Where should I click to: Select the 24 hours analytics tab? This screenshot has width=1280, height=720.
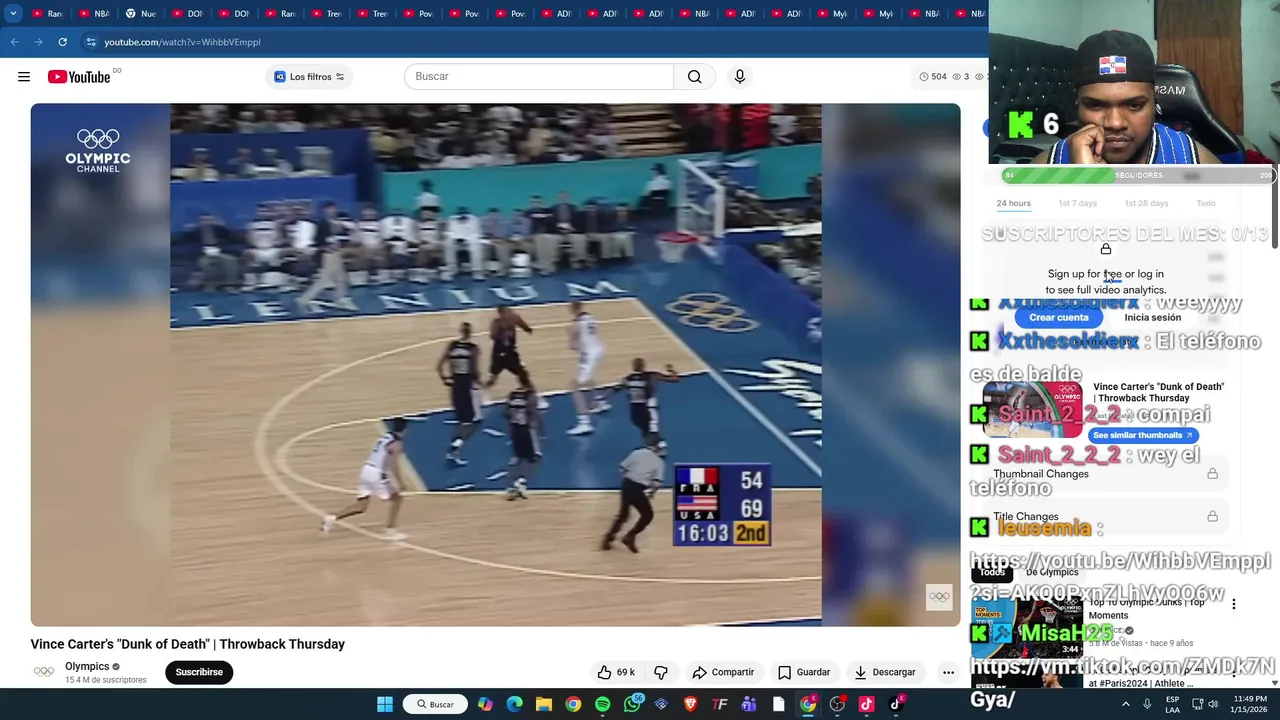pos(1013,203)
